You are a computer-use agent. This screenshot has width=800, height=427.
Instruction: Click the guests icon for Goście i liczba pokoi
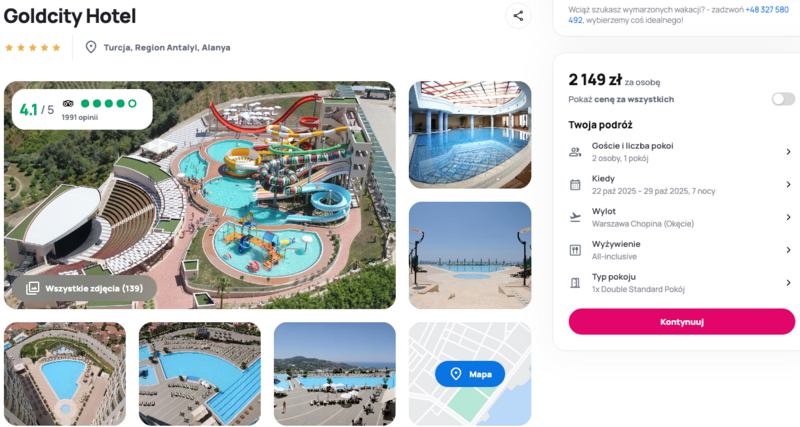point(575,152)
